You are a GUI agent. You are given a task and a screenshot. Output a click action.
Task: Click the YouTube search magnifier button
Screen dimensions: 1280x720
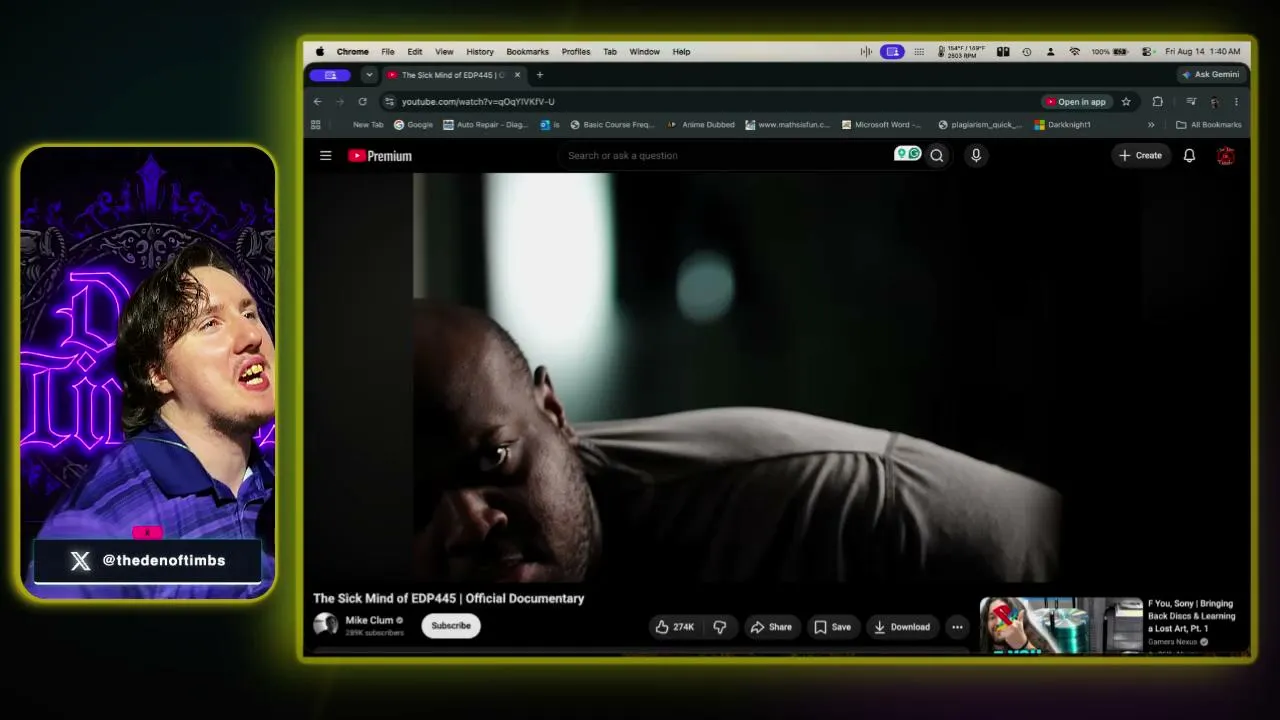[937, 155]
